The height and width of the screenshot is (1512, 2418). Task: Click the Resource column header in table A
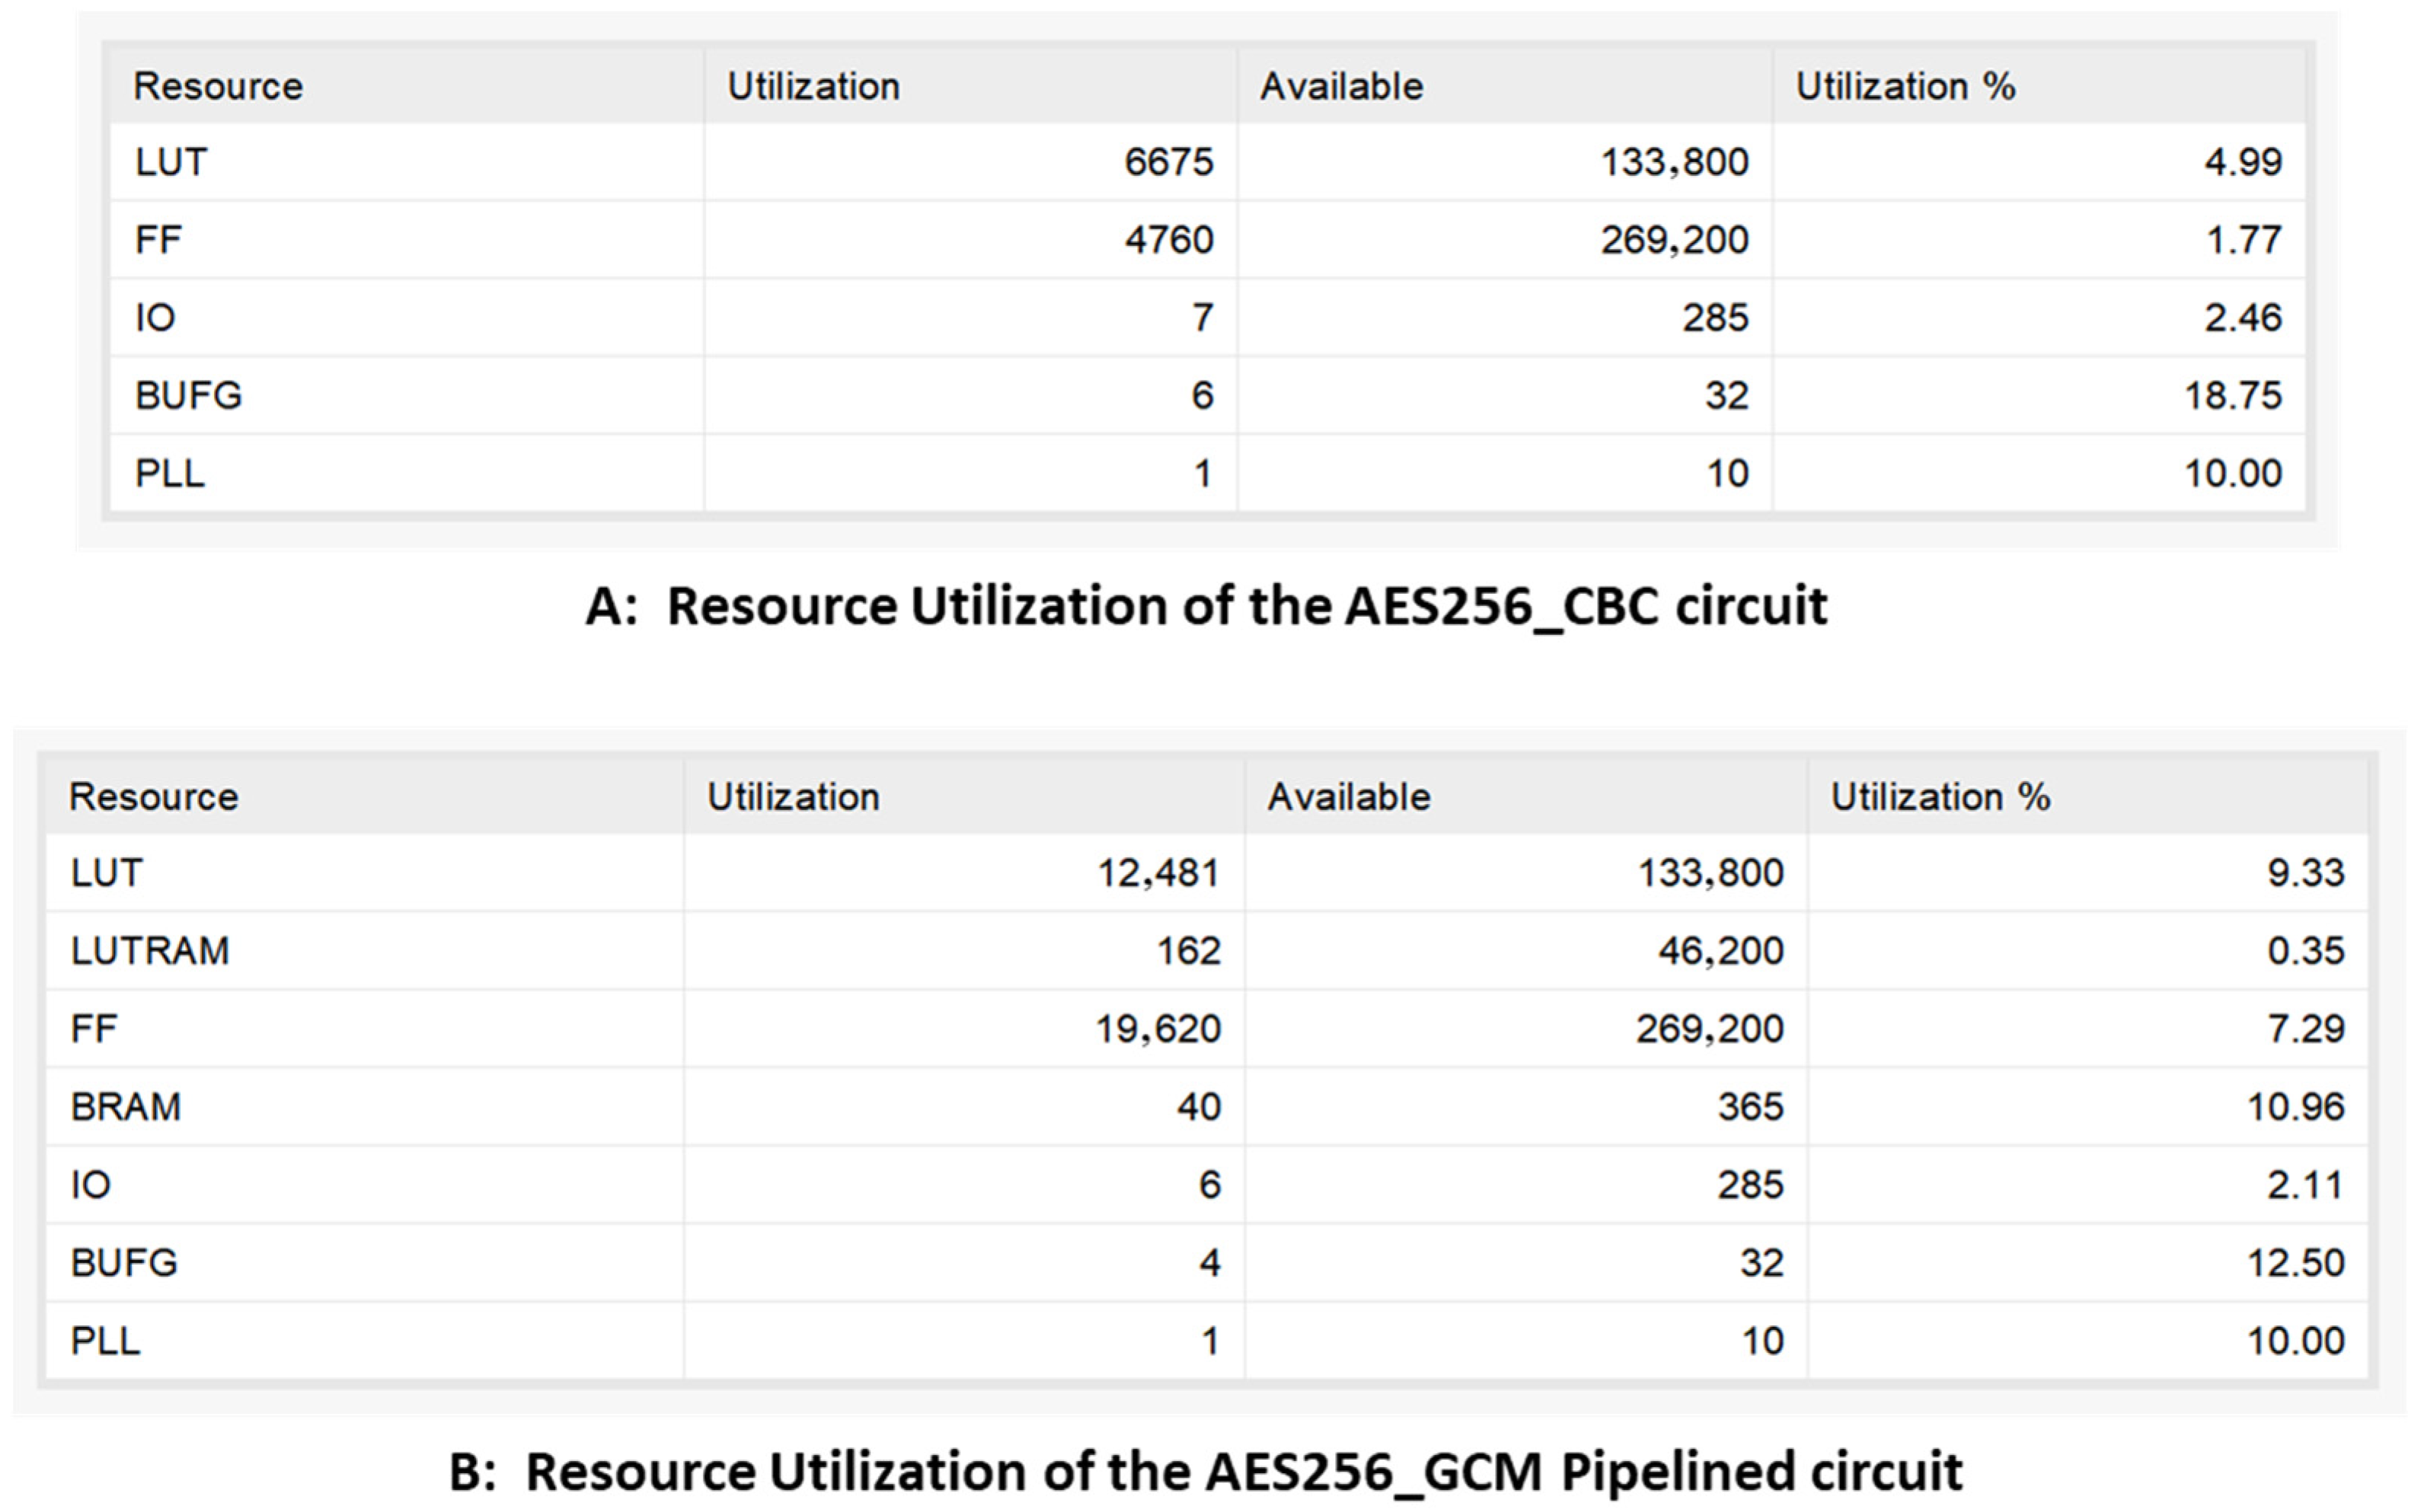pyautogui.click(x=218, y=87)
